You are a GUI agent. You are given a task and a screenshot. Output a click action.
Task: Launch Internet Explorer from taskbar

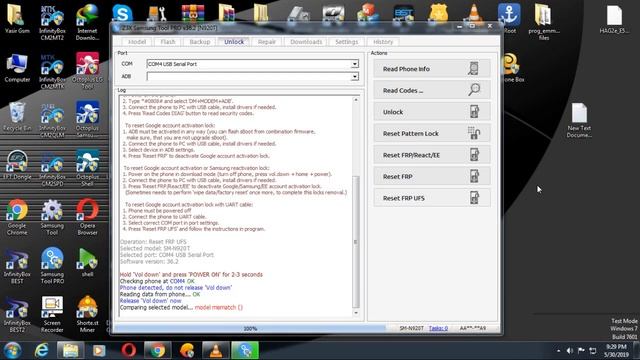(42, 351)
